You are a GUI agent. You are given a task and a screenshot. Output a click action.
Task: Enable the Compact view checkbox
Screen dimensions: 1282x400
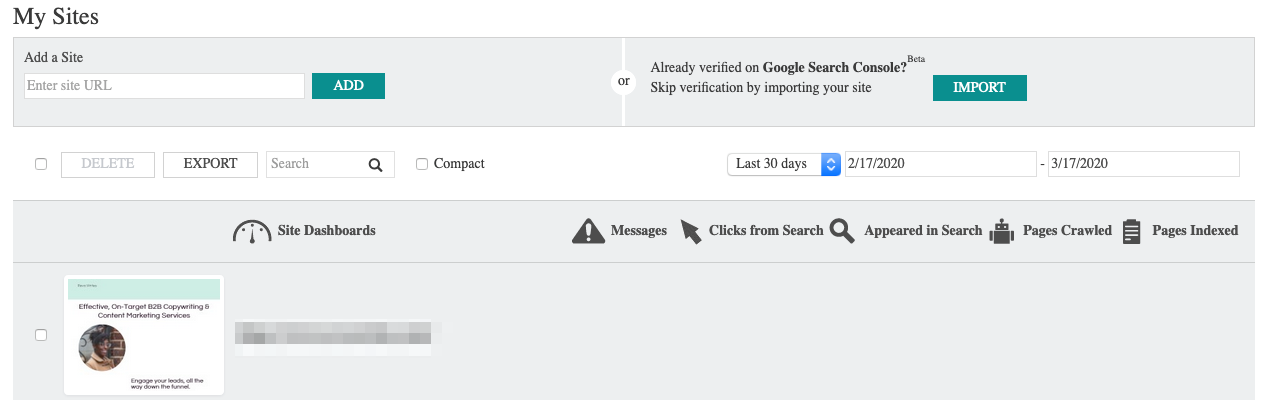(422, 164)
